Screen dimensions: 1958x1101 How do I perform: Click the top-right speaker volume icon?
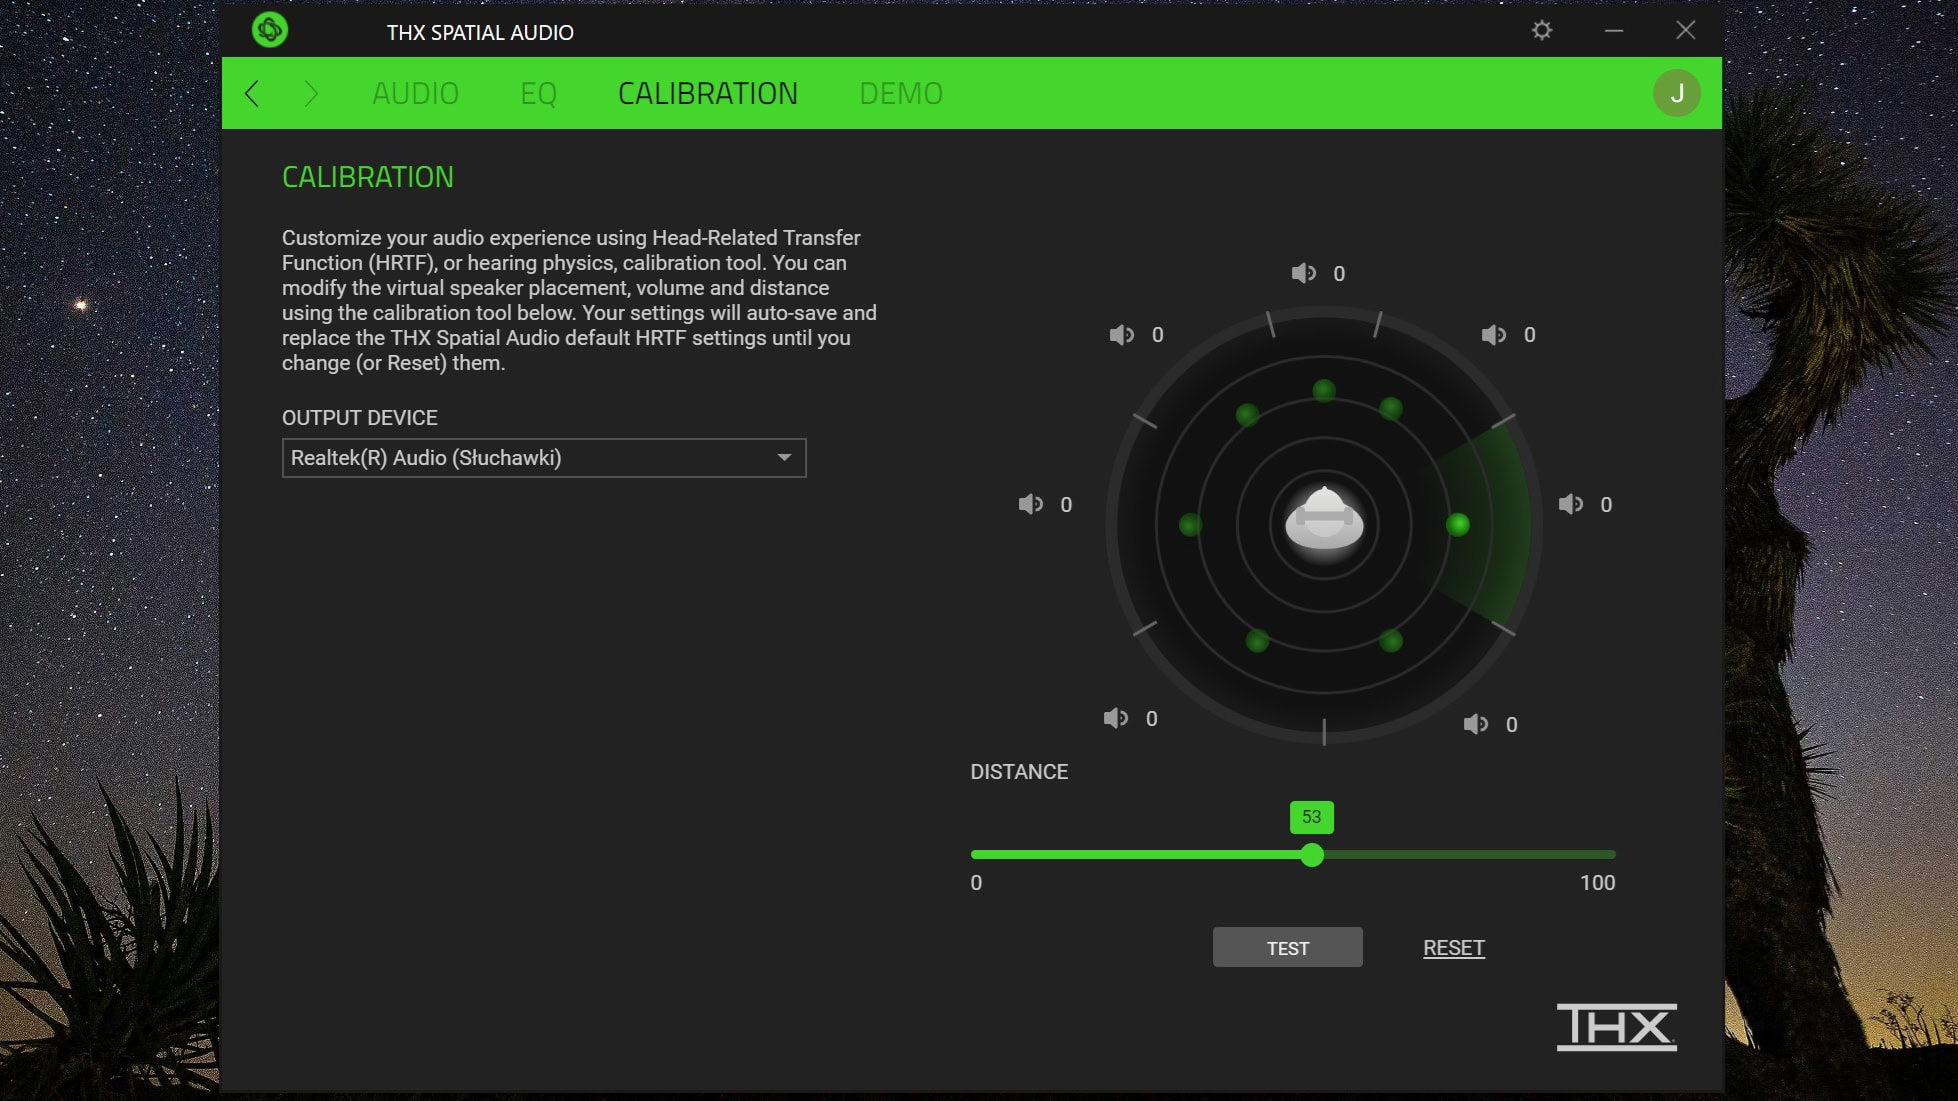click(1494, 335)
